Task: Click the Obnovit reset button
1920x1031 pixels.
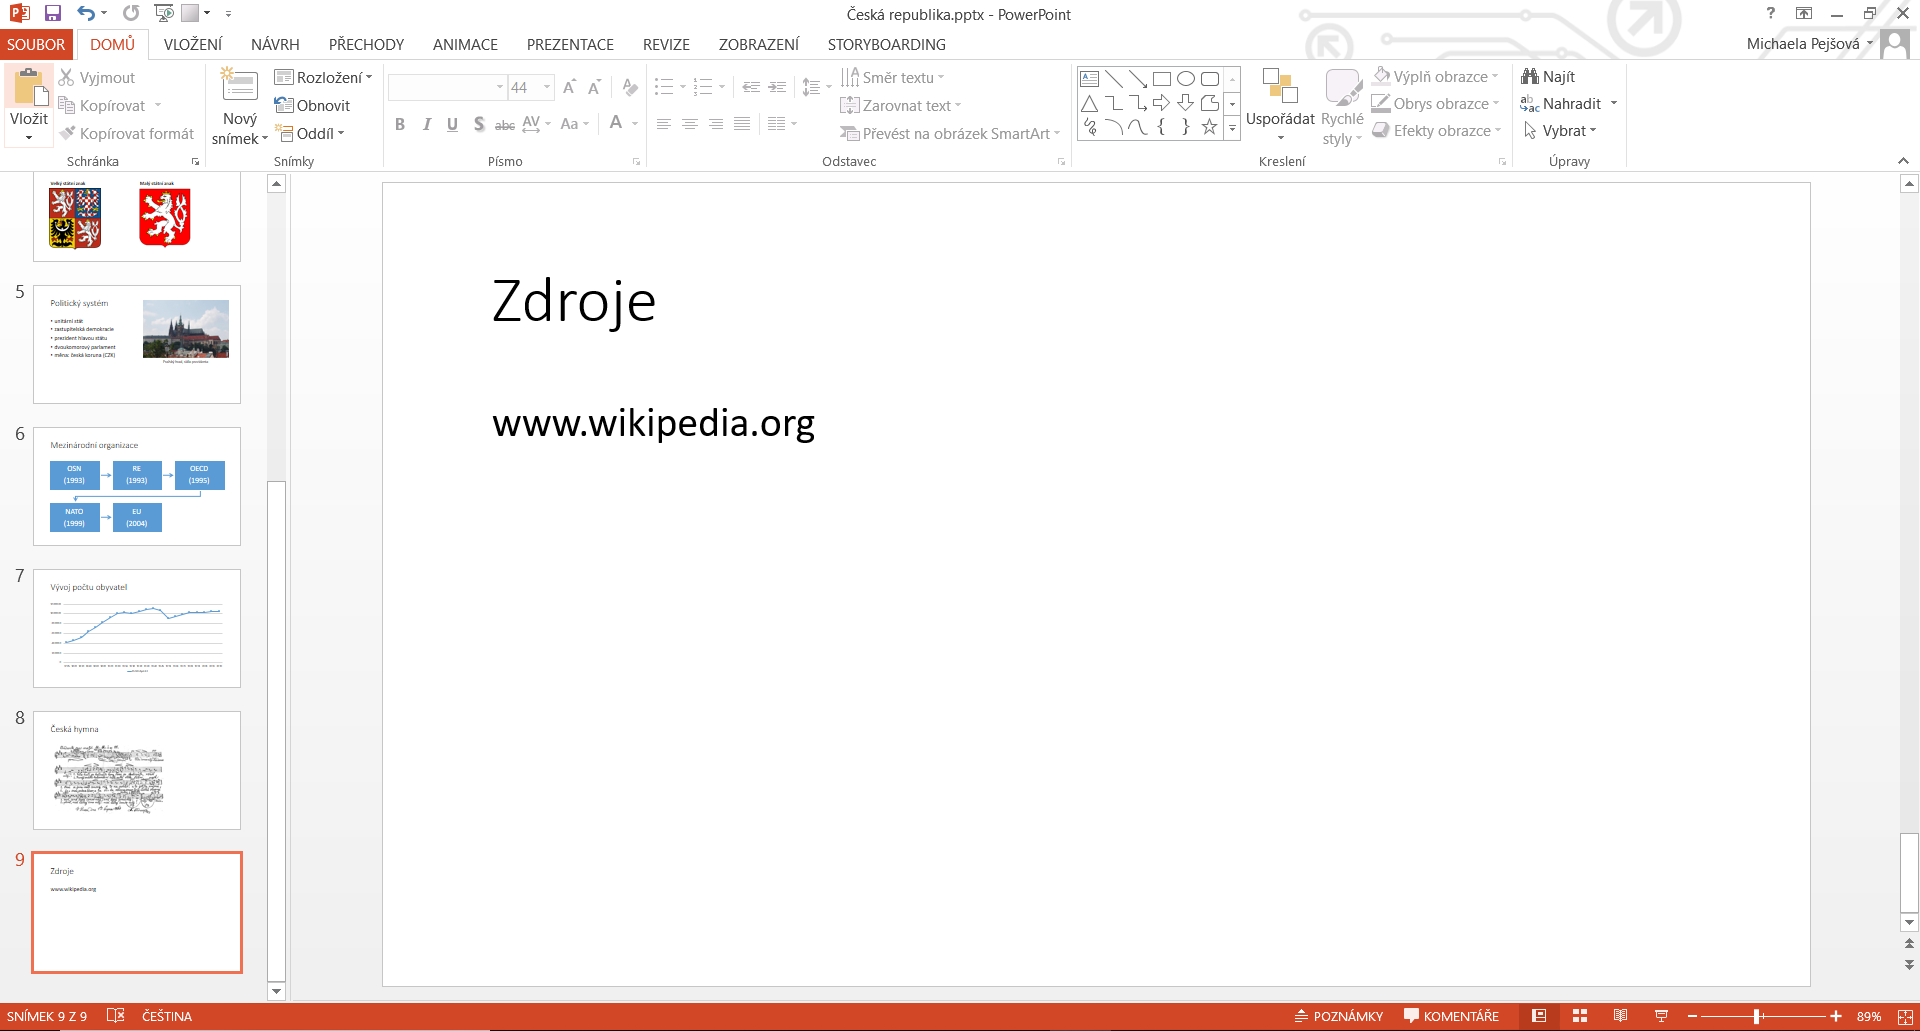Action: pyautogui.click(x=313, y=106)
